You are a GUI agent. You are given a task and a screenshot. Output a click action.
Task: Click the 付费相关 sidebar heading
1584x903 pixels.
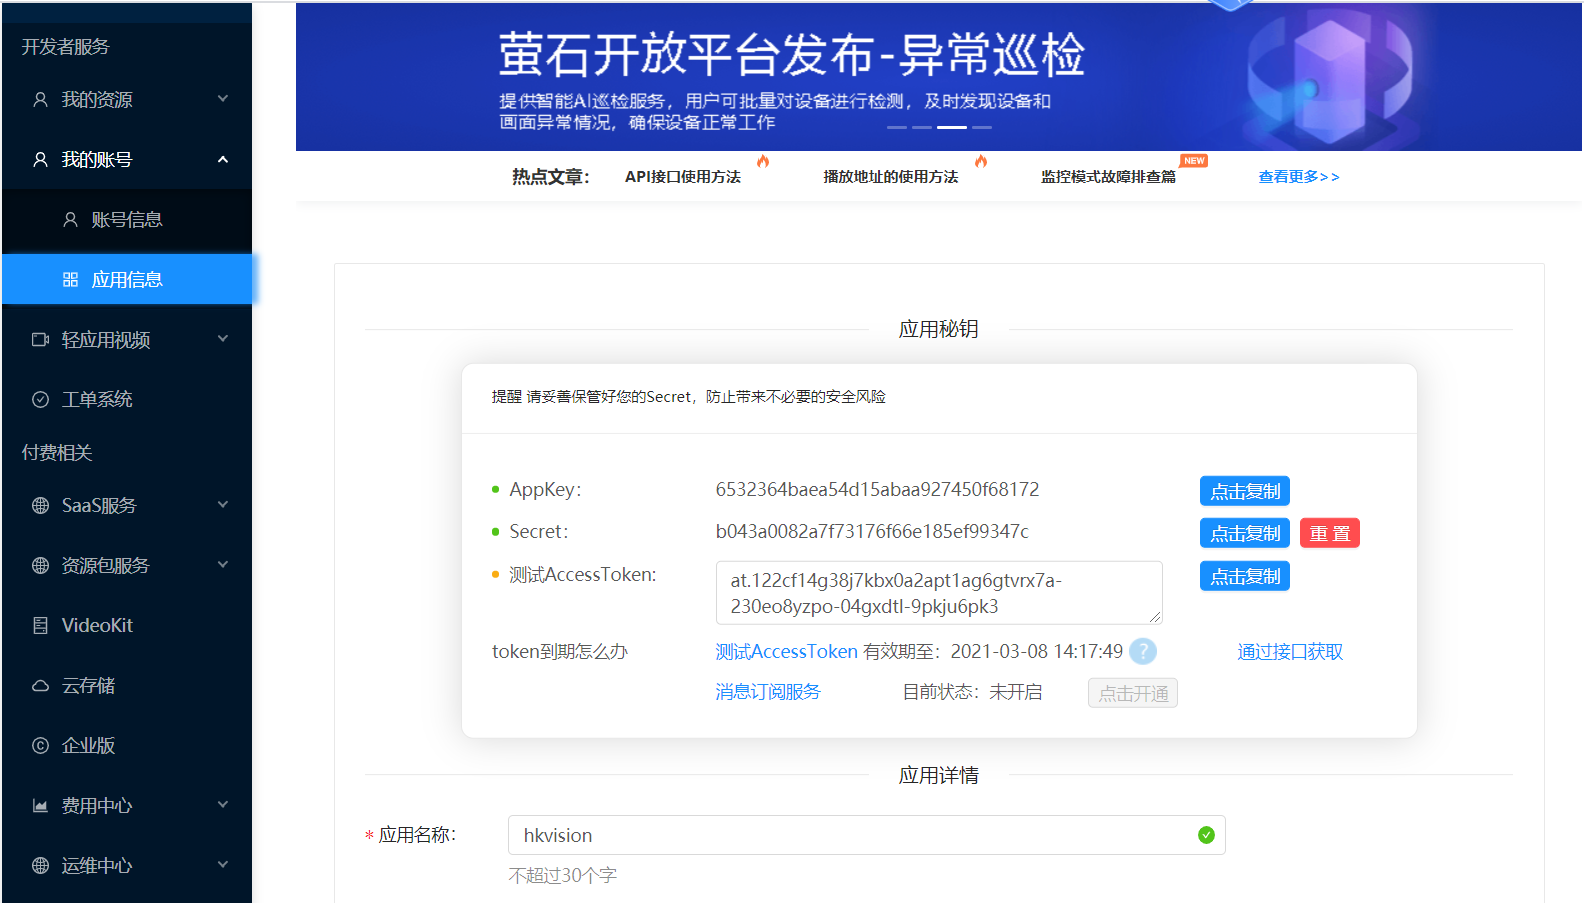(x=57, y=453)
